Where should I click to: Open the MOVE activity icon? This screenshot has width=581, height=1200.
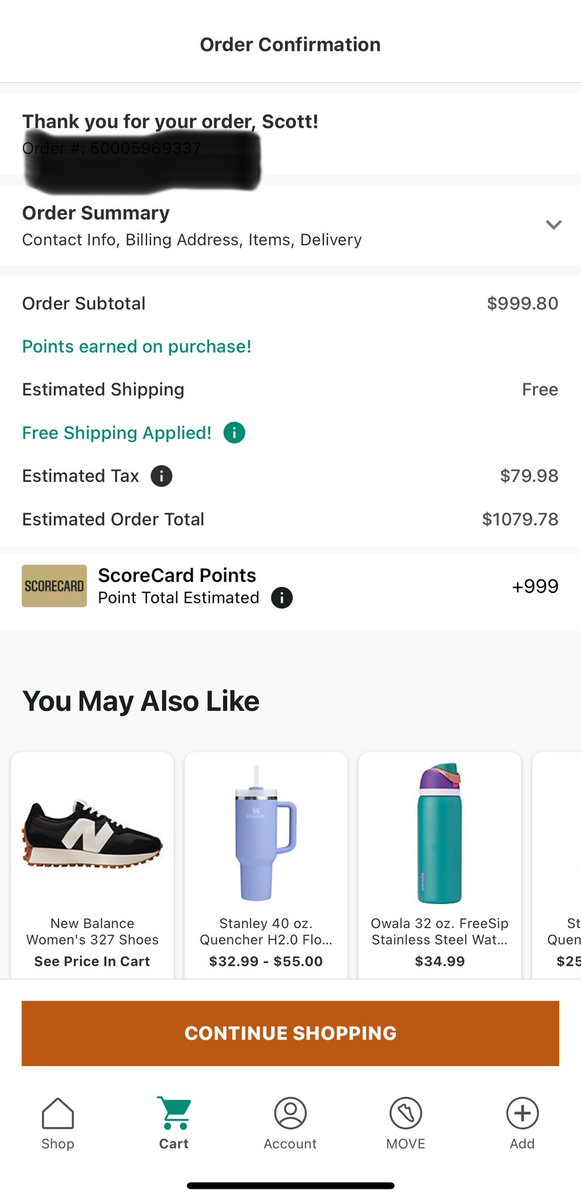coord(406,1113)
